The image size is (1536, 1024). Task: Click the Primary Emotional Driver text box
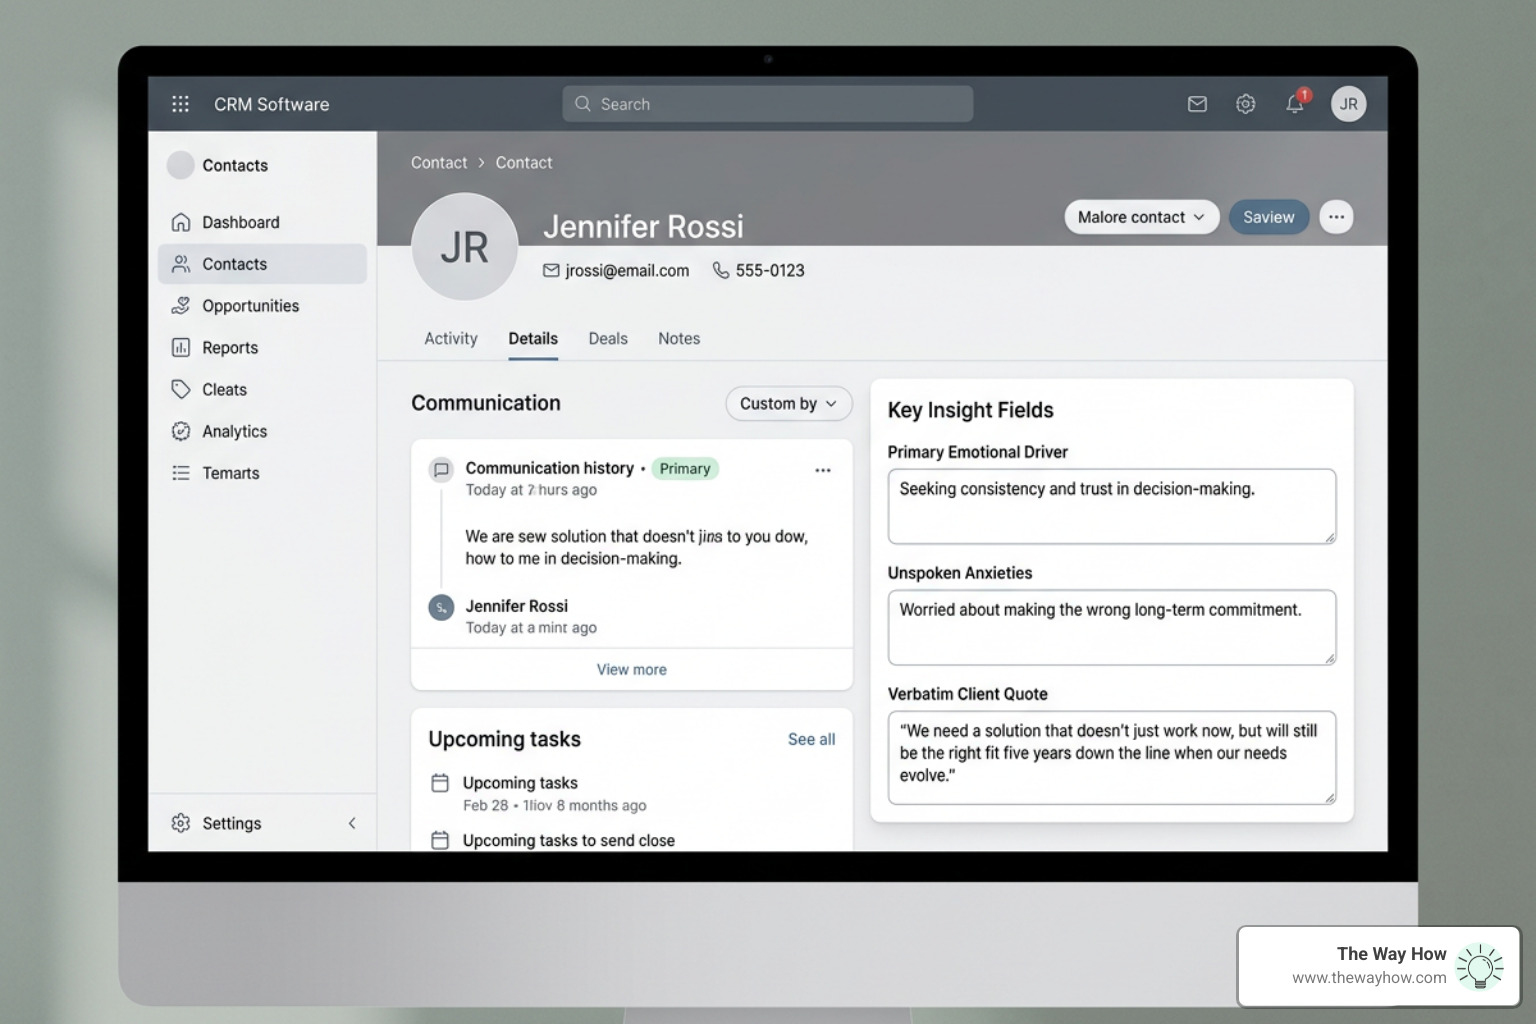tap(1112, 507)
